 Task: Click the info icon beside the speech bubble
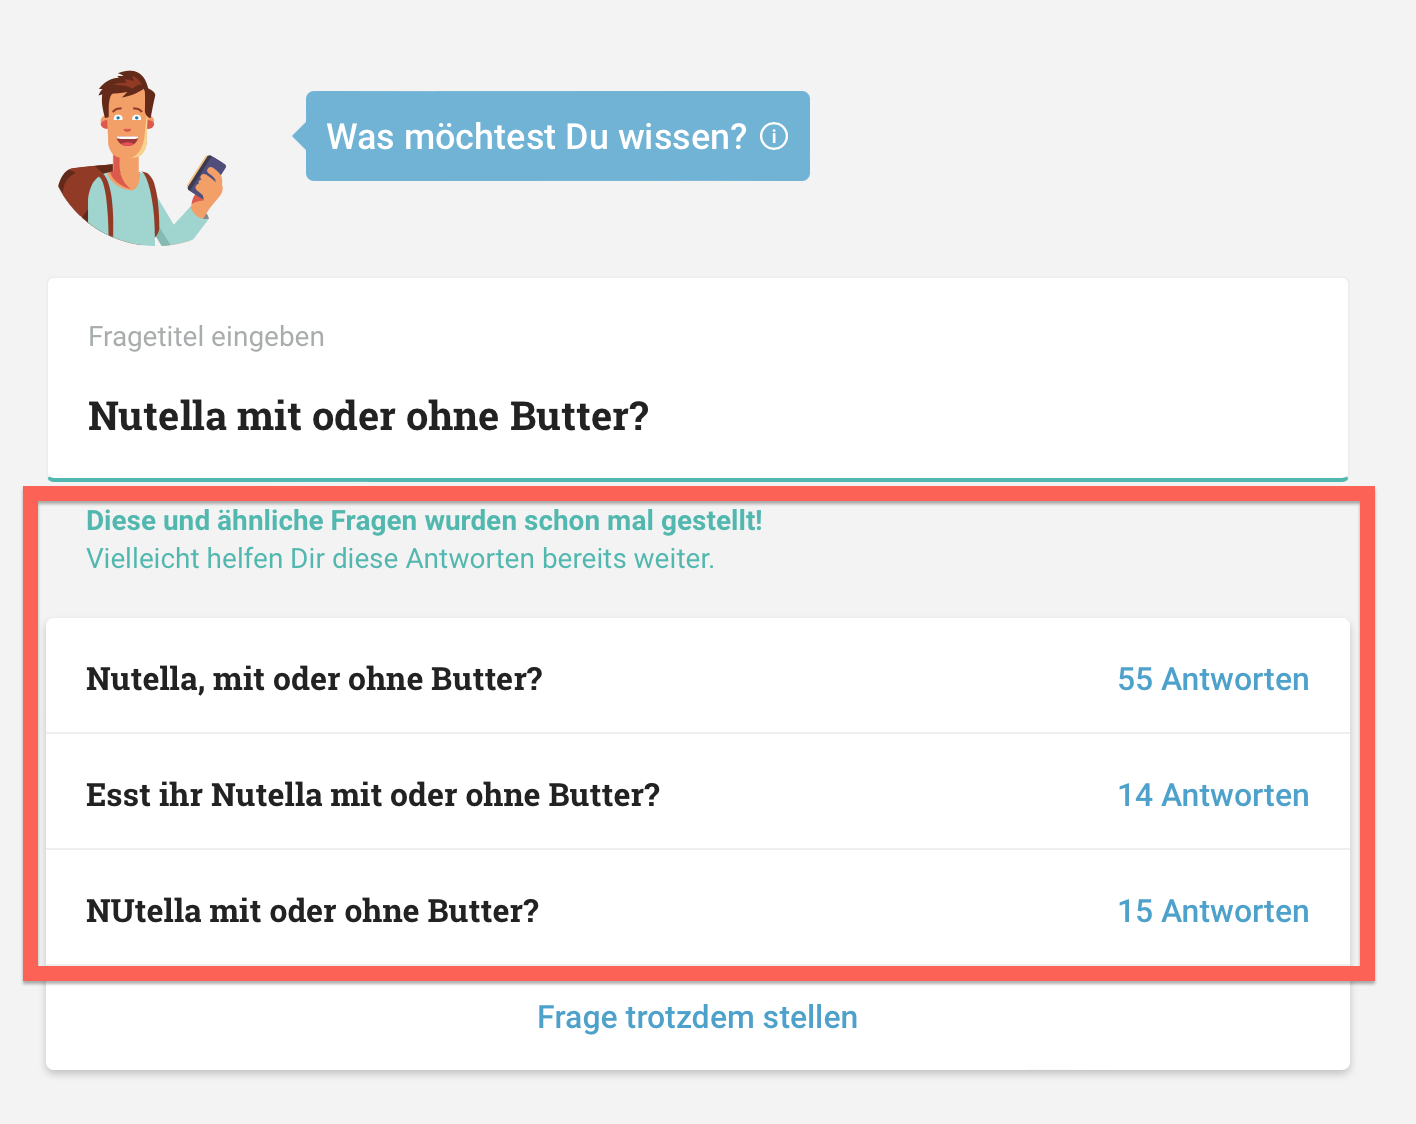coord(774,136)
